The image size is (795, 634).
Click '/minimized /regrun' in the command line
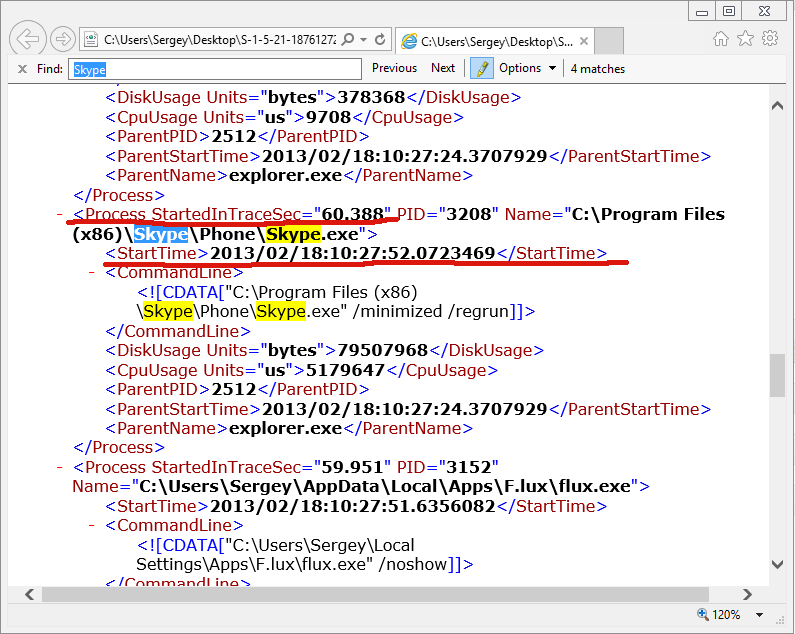click(430, 311)
